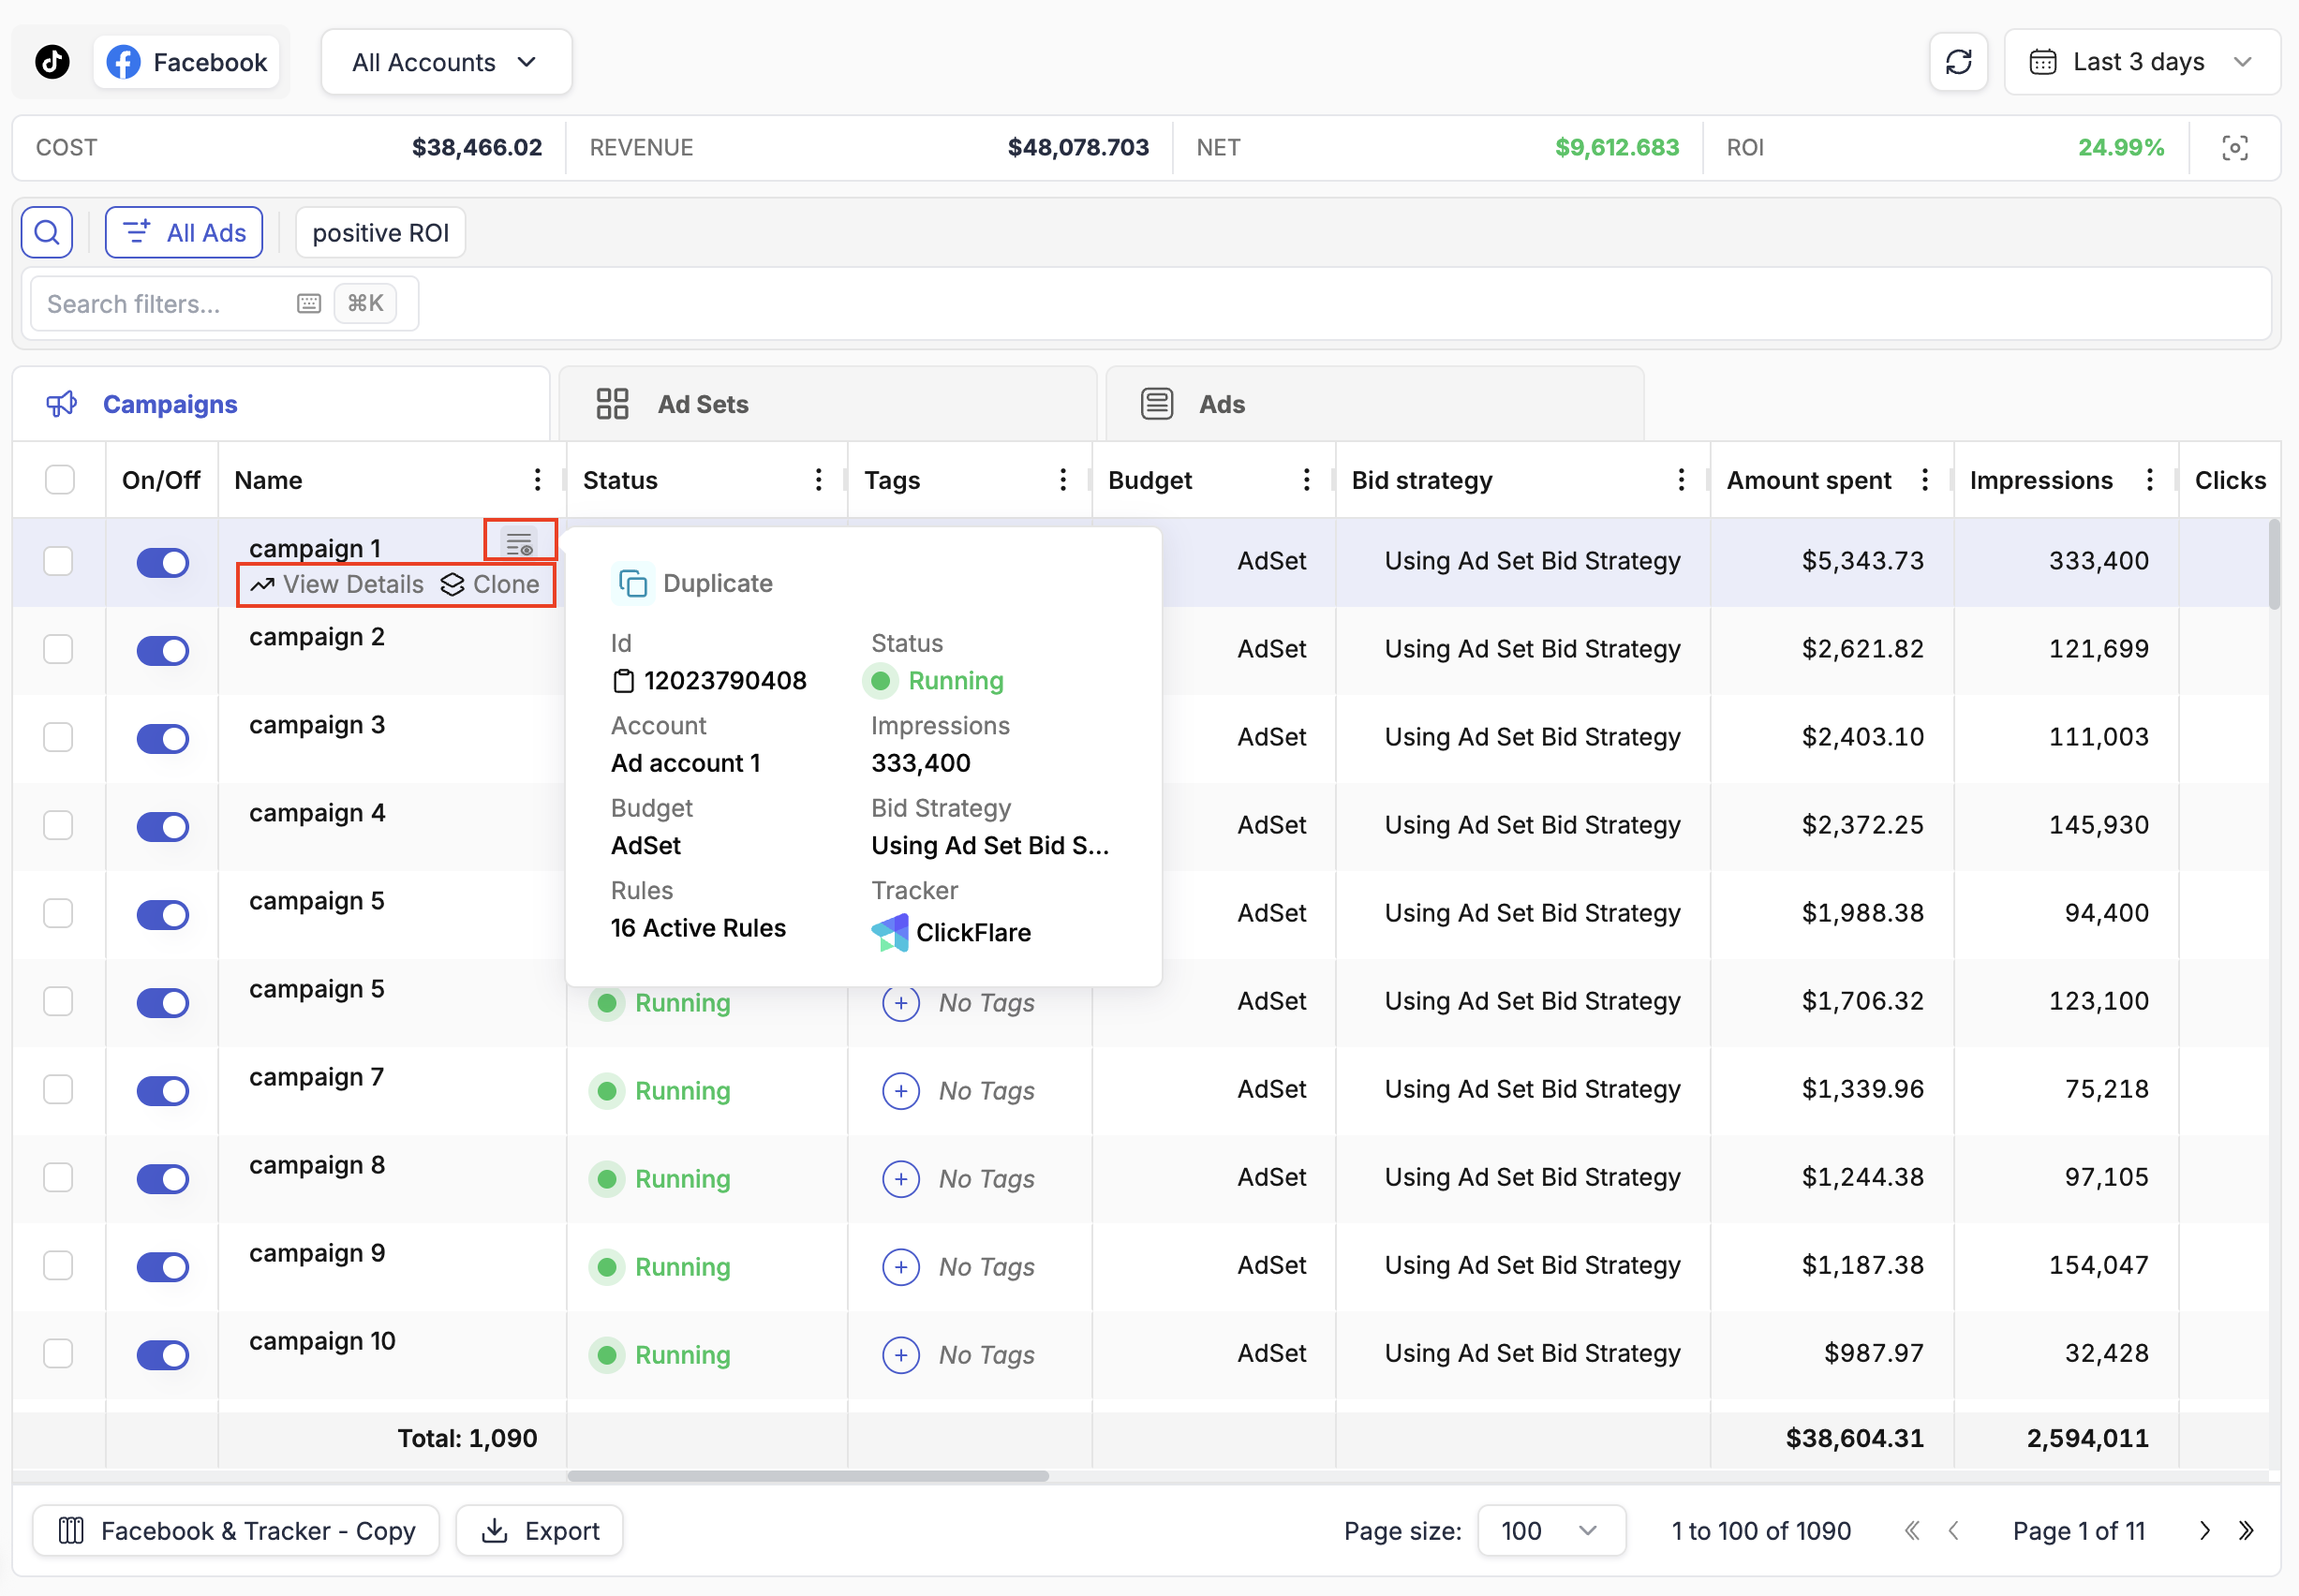Switch to the Ads tab
The width and height of the screenshot is (2299, 1596).
[1221, 404]
